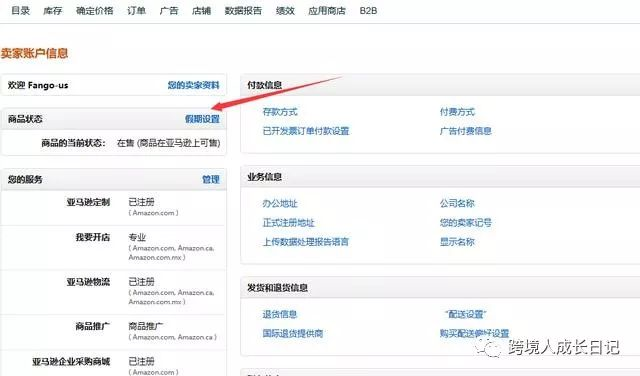Open the 库存 menu

(x=53, y=11)
